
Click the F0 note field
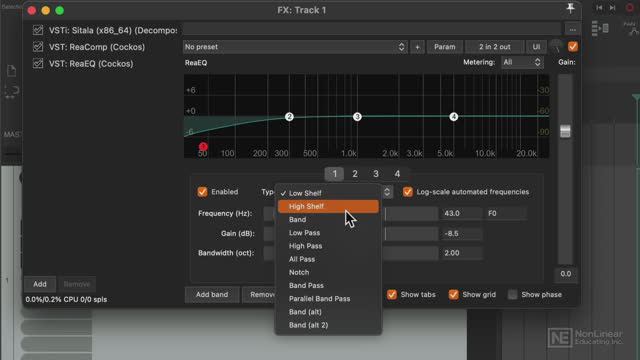coord(506,213)
